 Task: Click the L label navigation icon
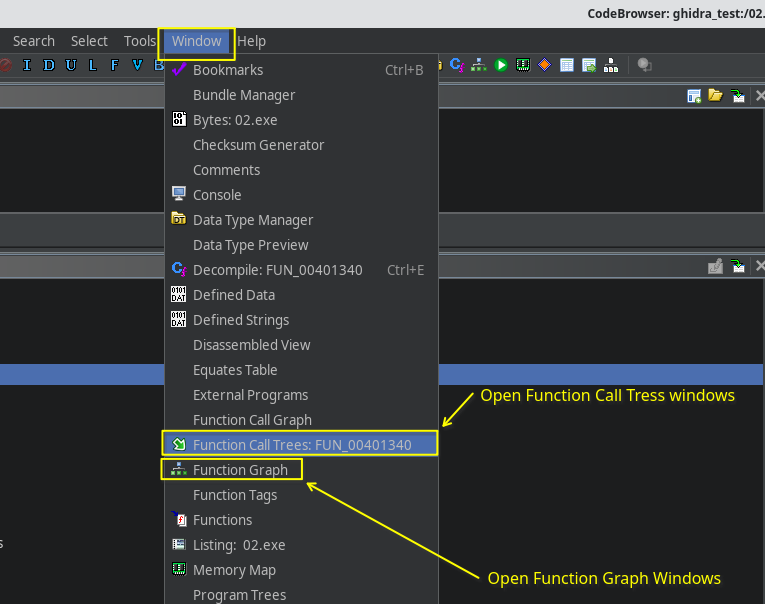[x=92, y=65]
